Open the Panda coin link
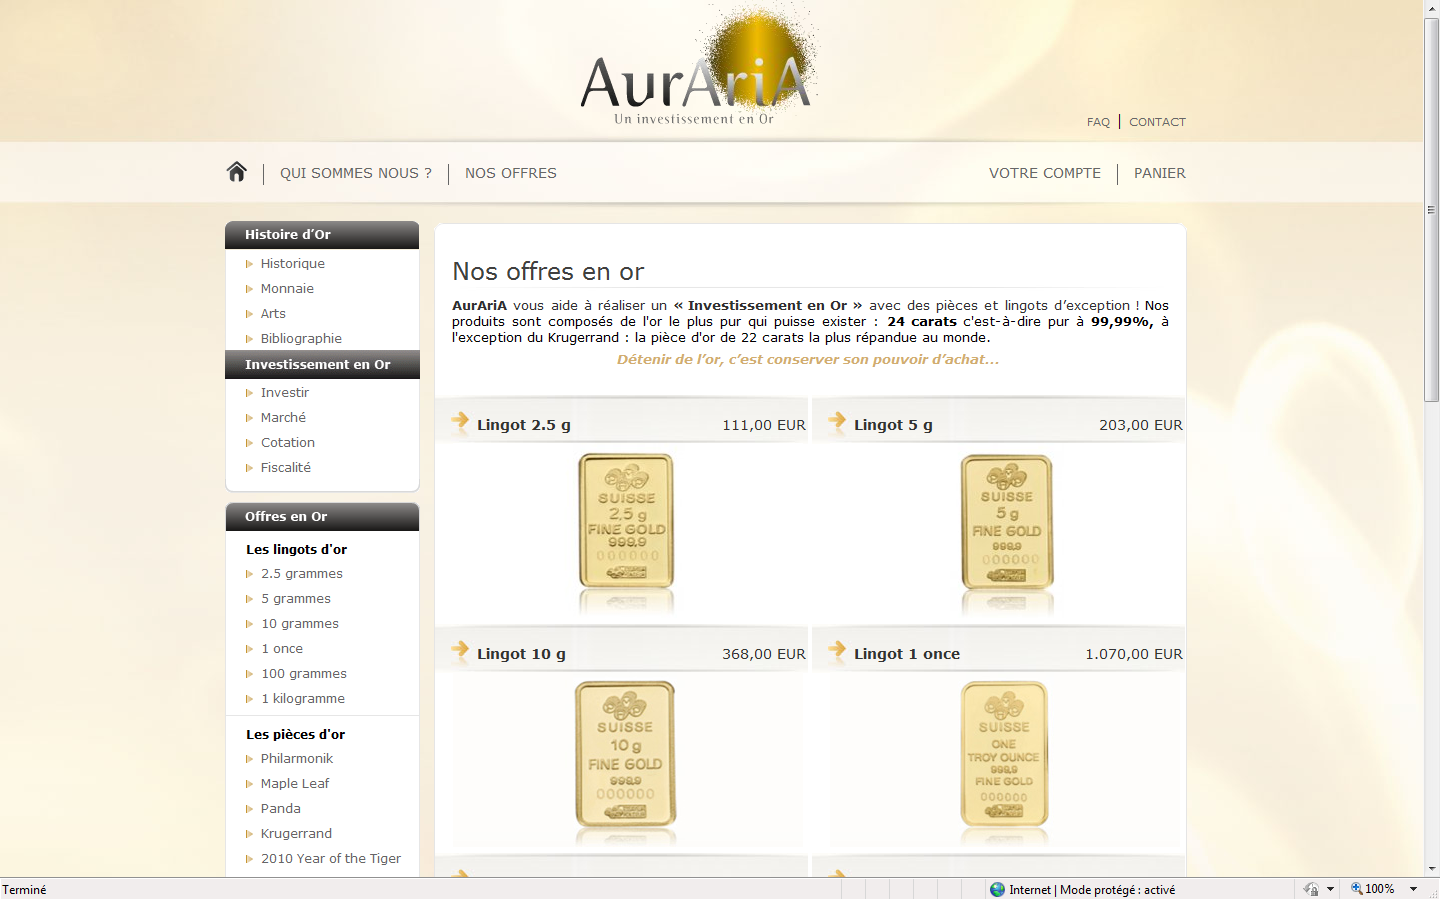Viewport: 1440px width, 900px height. pos(281,809)
